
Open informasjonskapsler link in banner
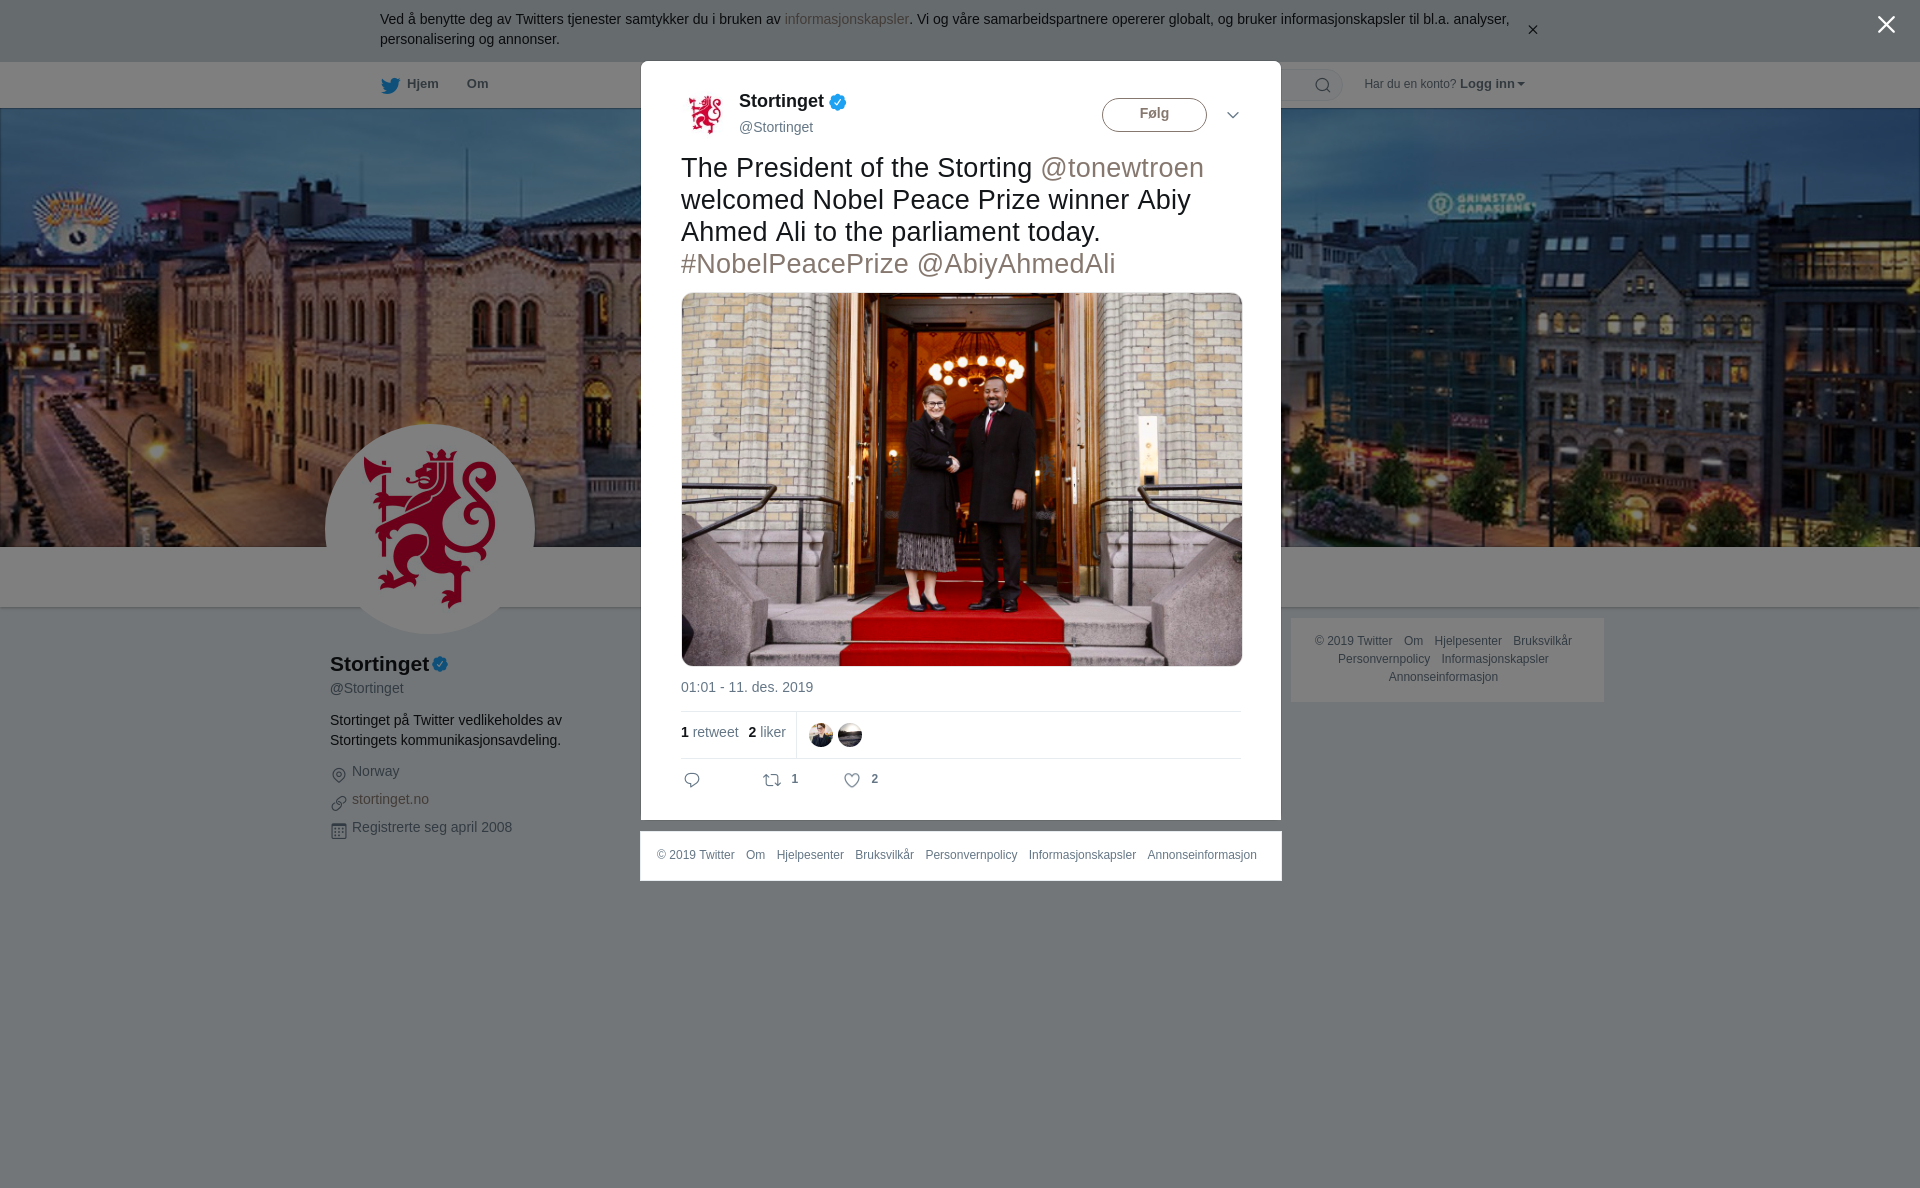pyautogui.click(x=846, y=19)
